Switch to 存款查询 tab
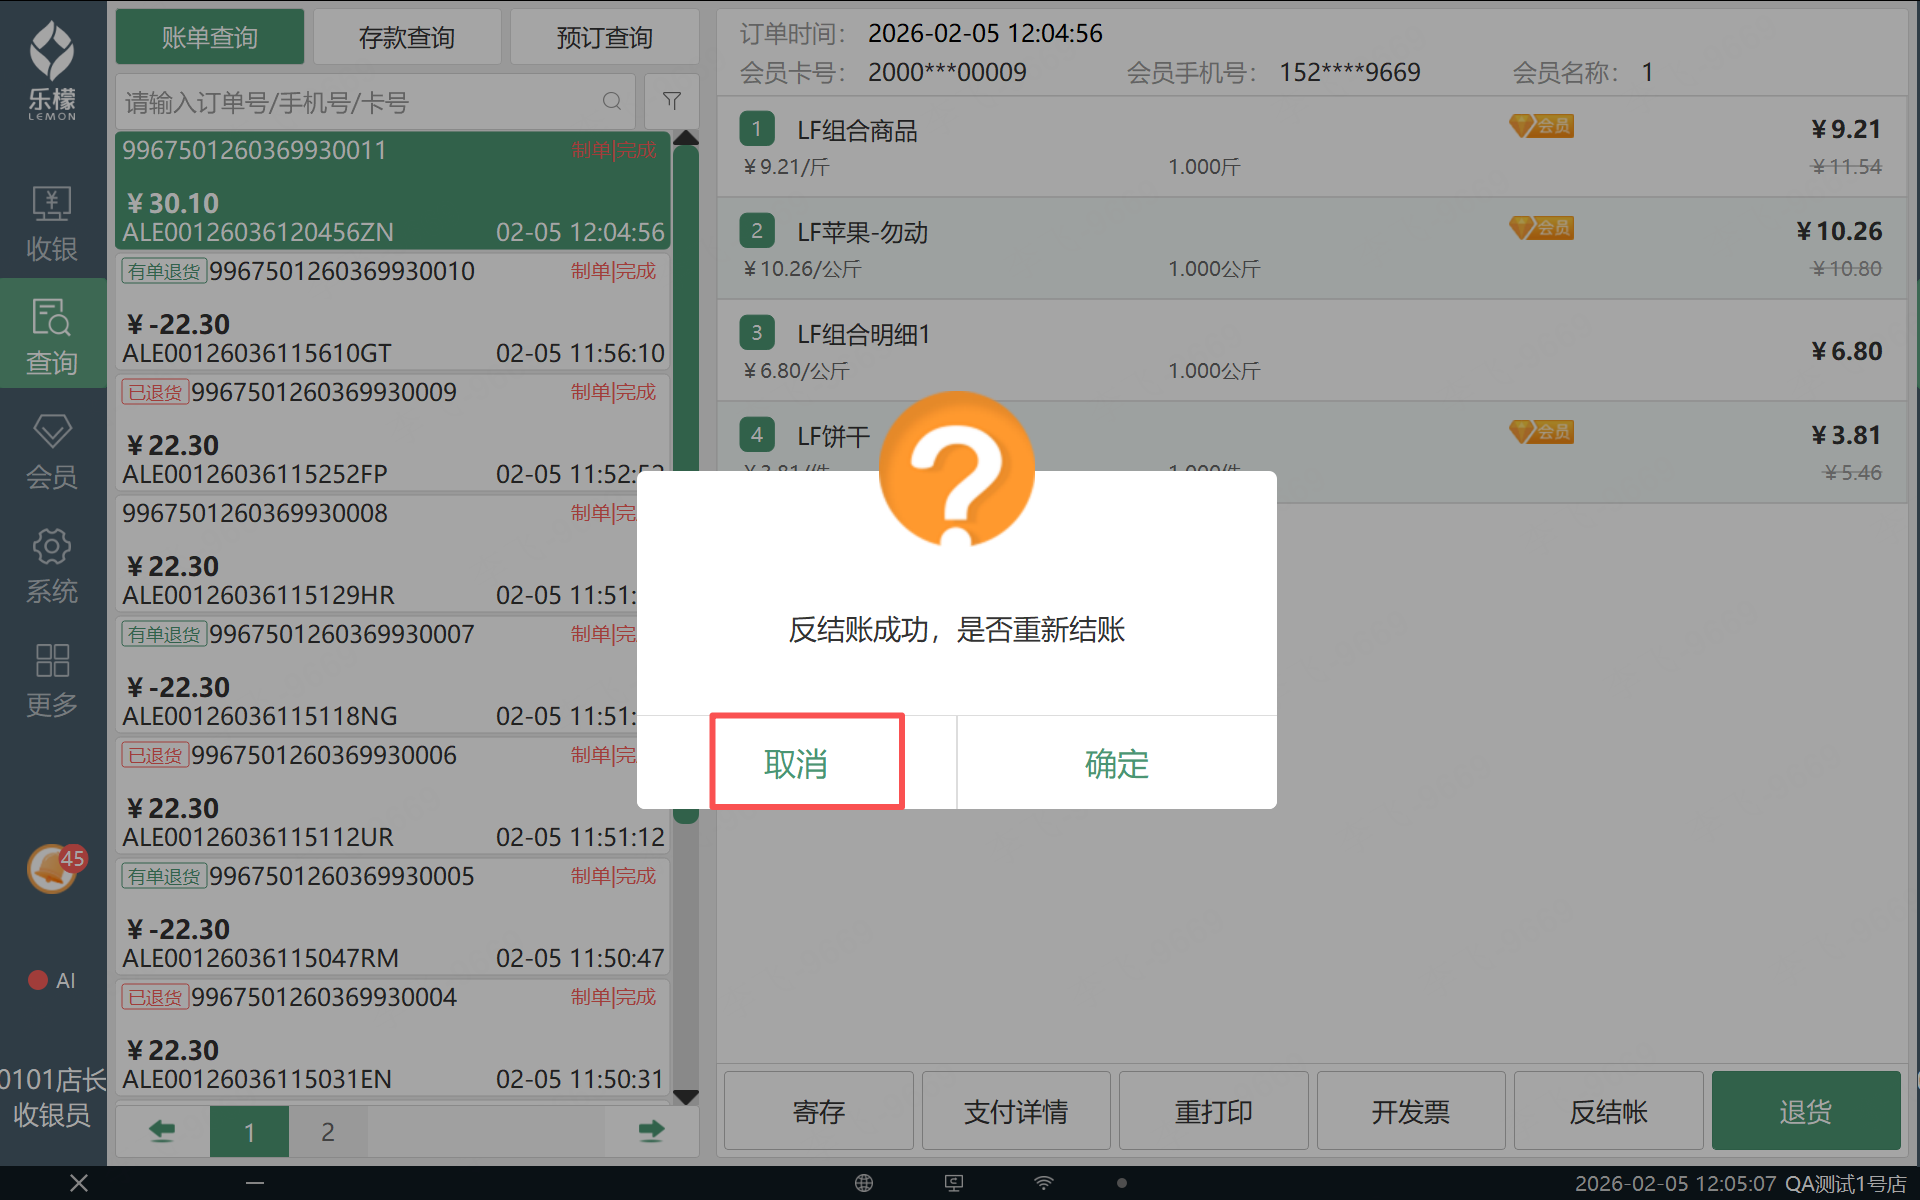Image resolution: width=1920 pixels, height=1200 pixels. pos(407,38)
